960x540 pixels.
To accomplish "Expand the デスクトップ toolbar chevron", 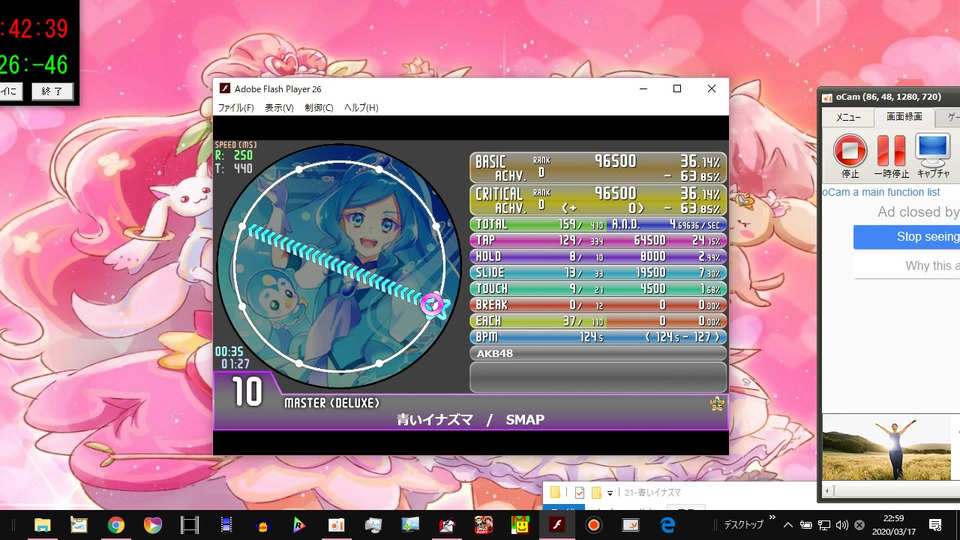I will click(x=772, y=519).
